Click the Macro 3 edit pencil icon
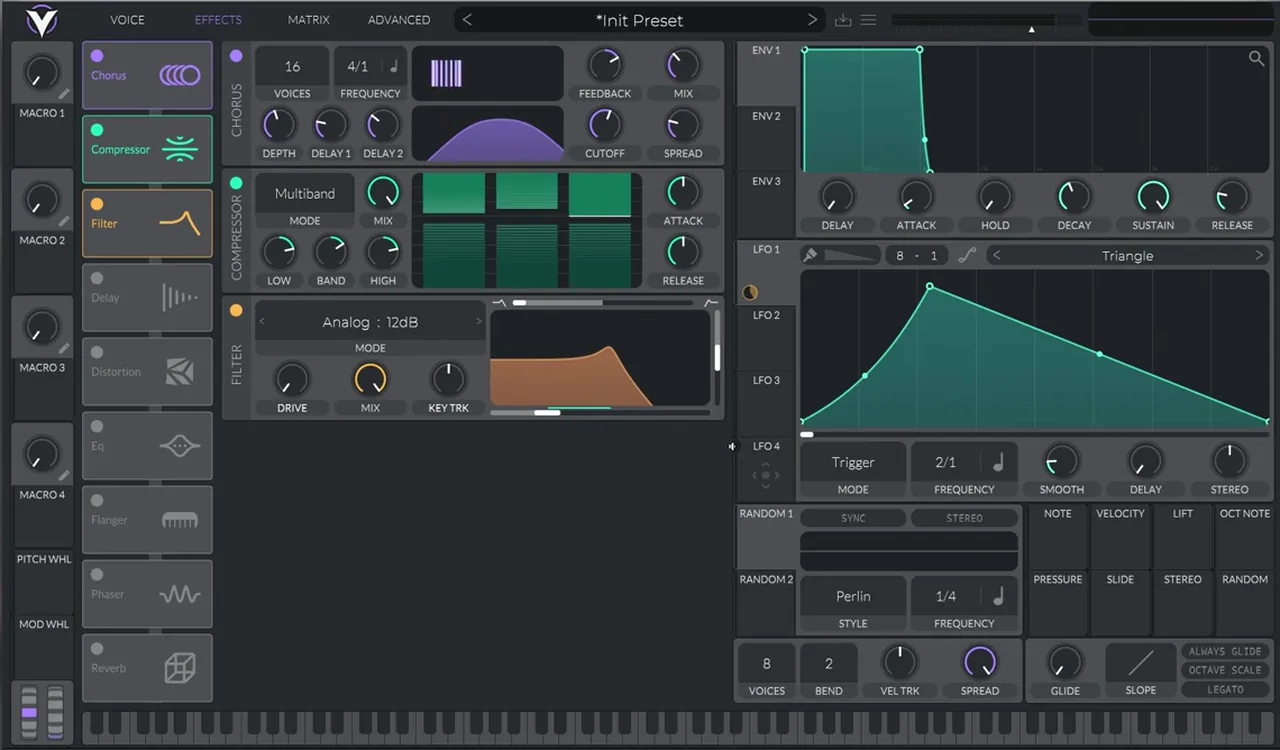The image size is (1280, 750). click(64, 348)
